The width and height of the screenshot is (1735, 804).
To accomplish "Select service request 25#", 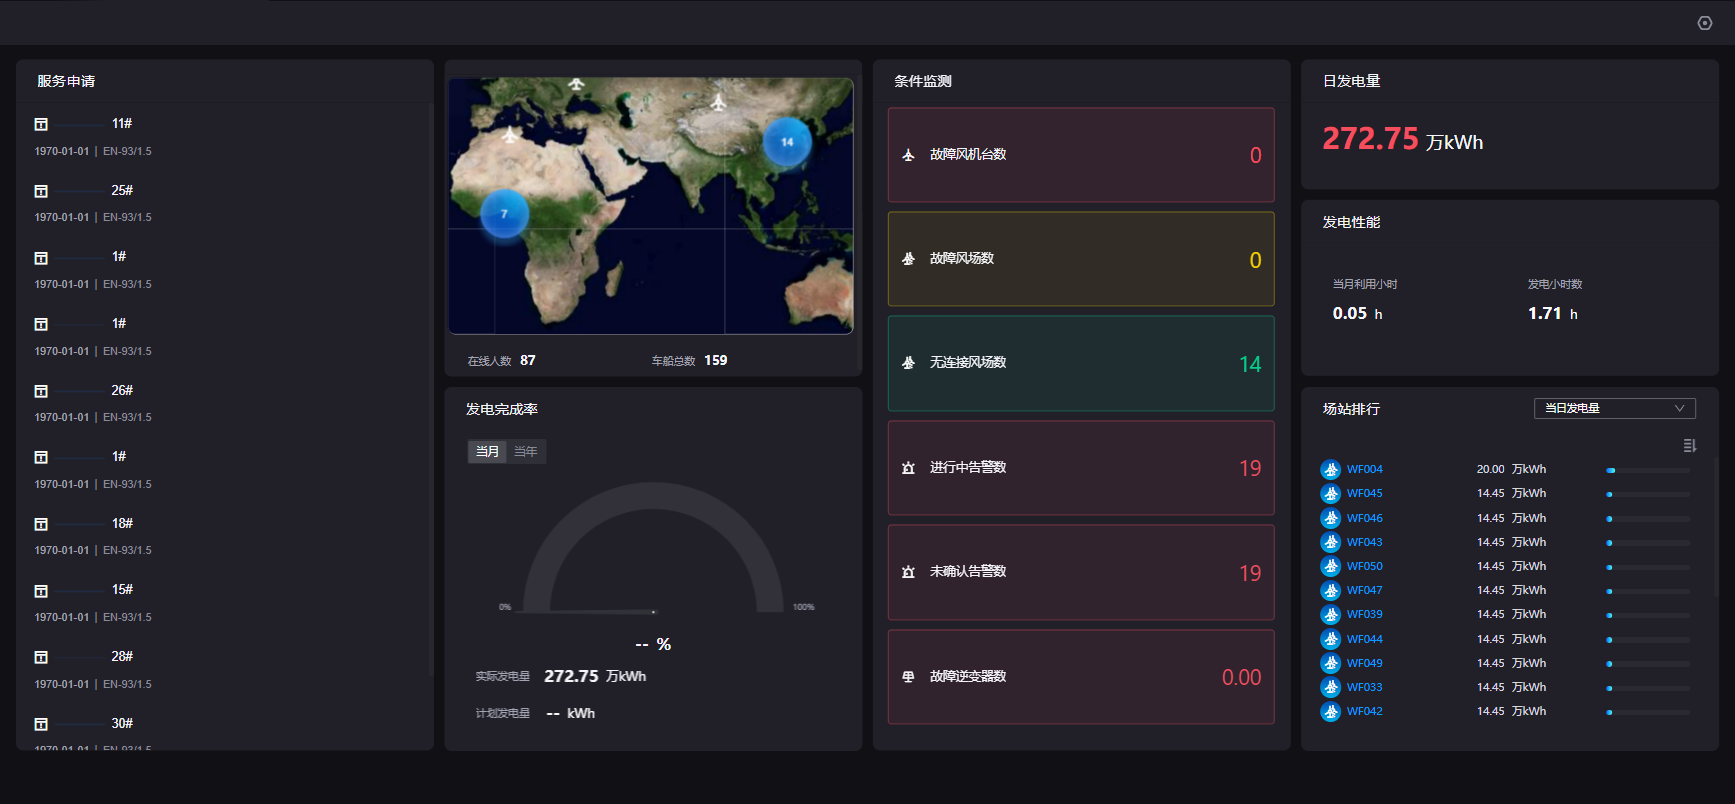I will [x=122, y=190].
